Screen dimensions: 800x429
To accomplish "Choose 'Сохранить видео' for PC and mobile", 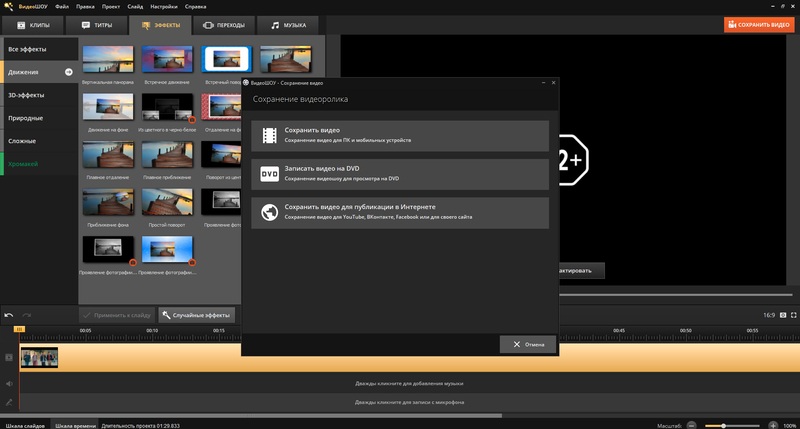I will [x=400, y=136].
